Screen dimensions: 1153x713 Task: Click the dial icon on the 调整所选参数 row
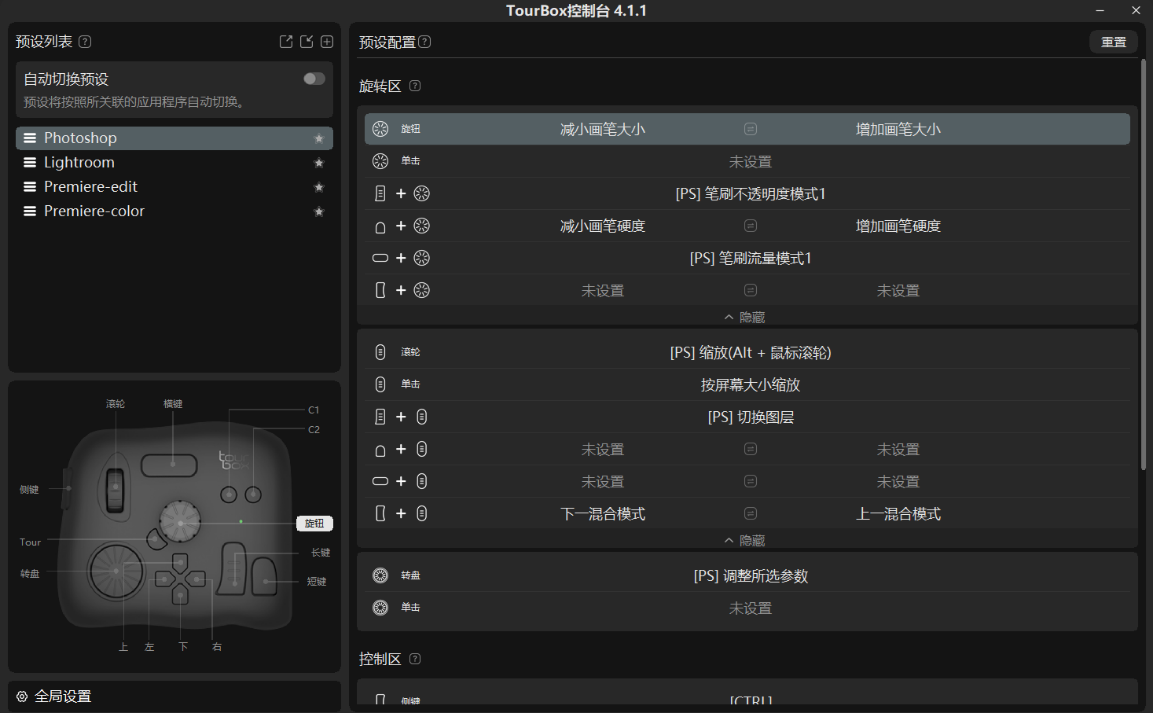(381, 575)
